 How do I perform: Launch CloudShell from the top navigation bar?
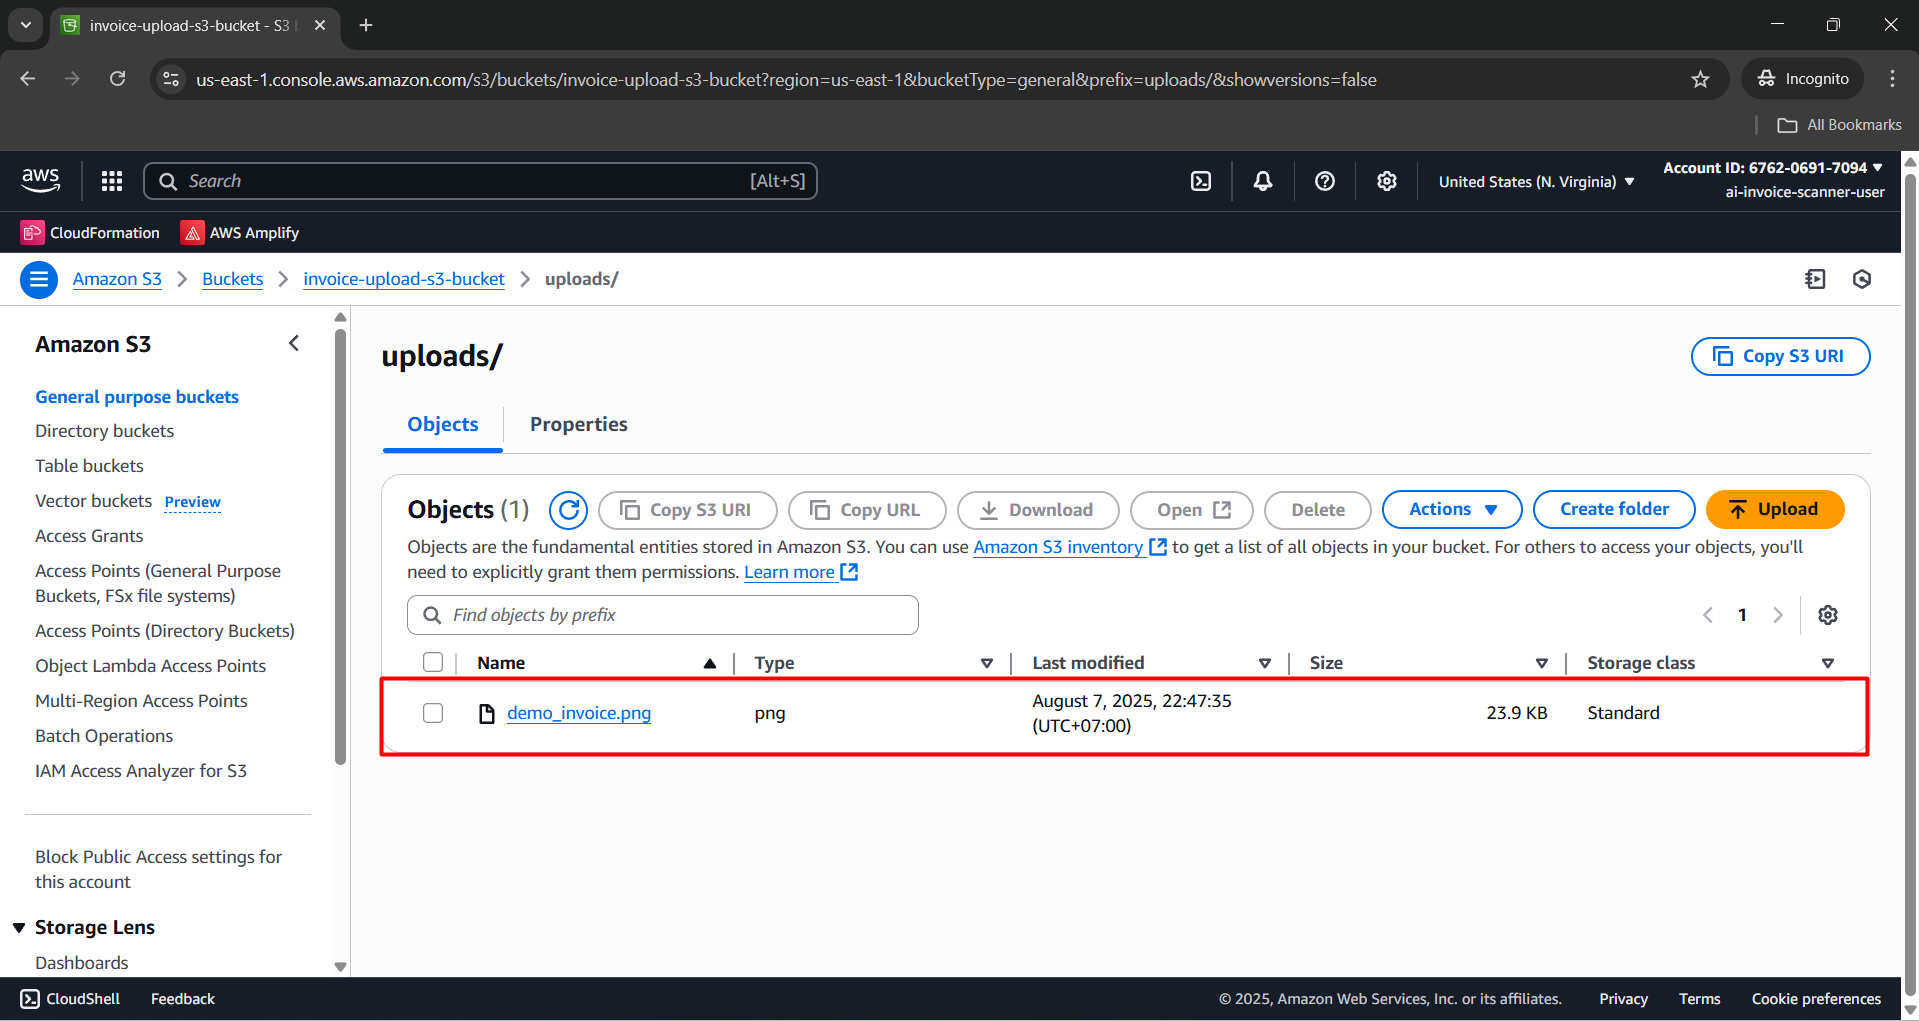pos(1201,181)
